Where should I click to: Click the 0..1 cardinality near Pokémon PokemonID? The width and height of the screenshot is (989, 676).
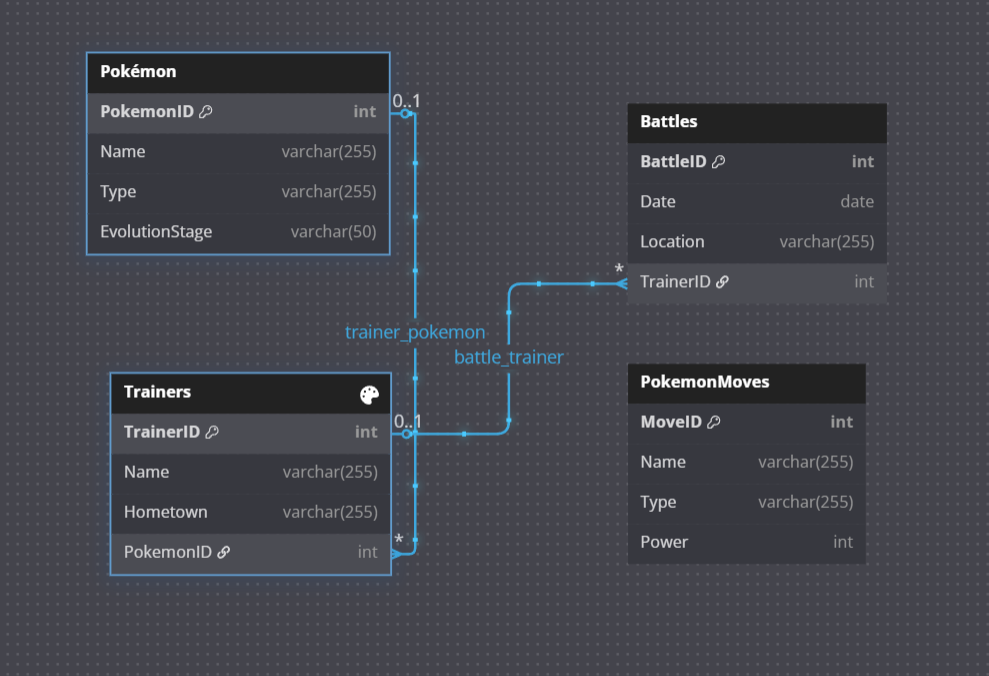(x=406, y=101)
